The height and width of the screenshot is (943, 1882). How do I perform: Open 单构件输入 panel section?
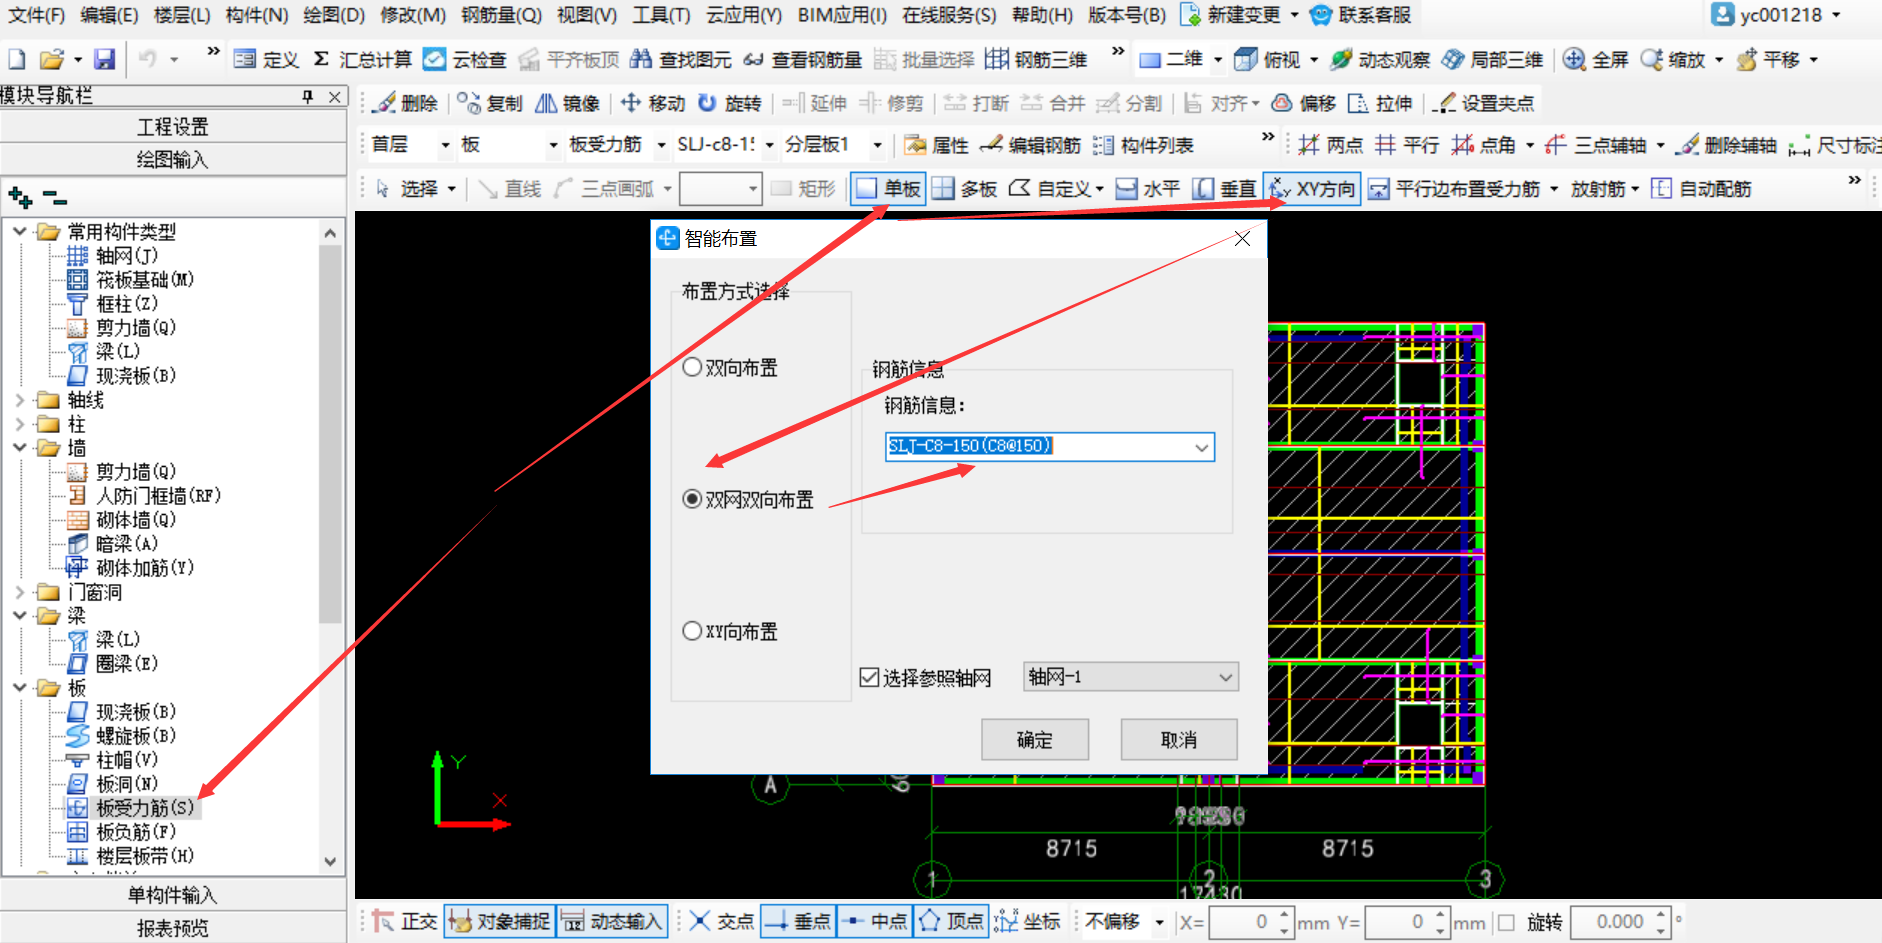[173, 895]
